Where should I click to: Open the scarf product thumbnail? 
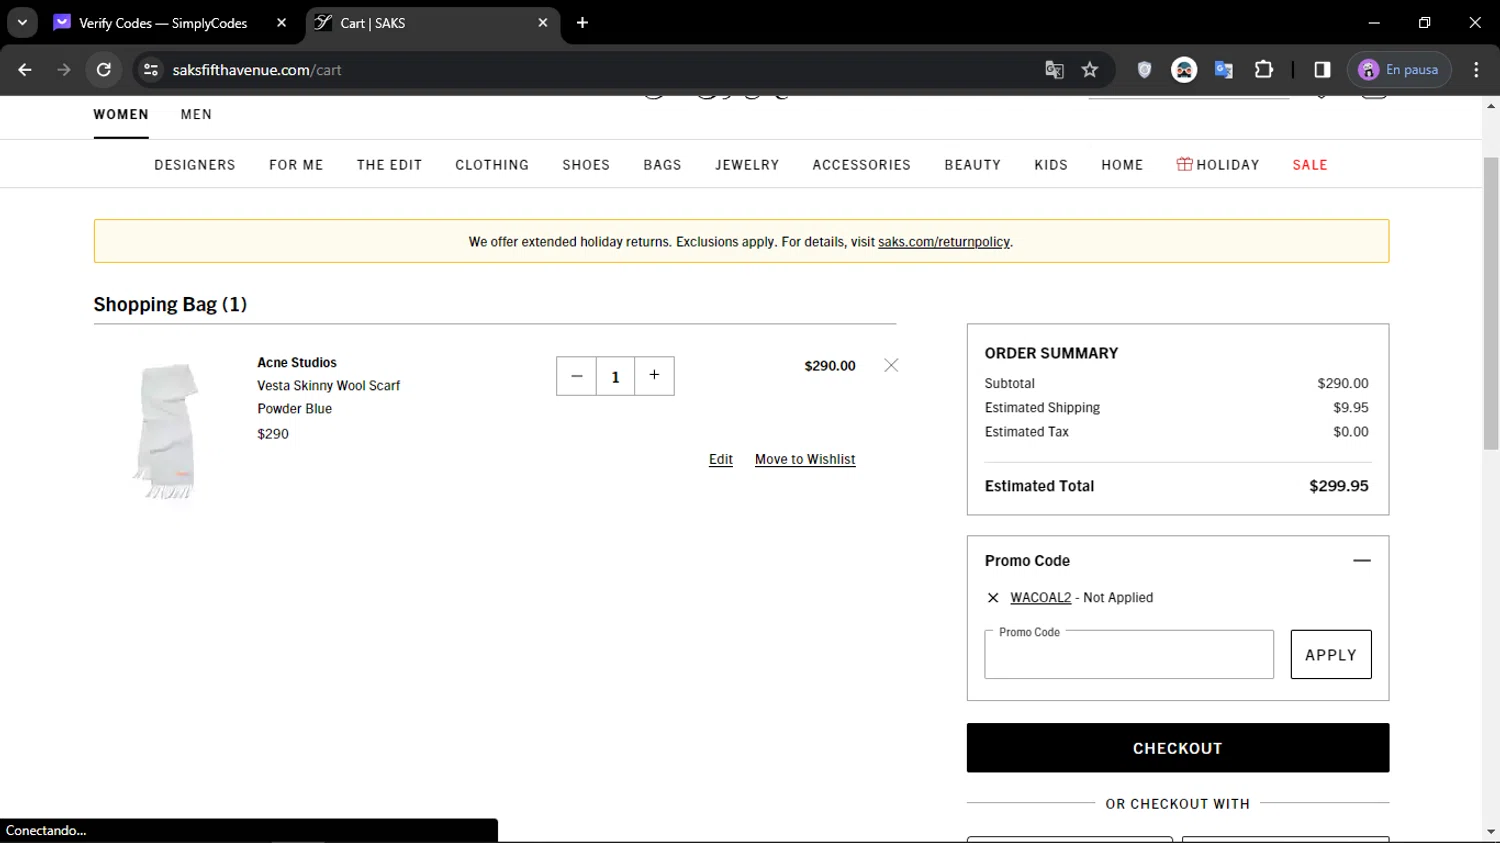[166, 430]
